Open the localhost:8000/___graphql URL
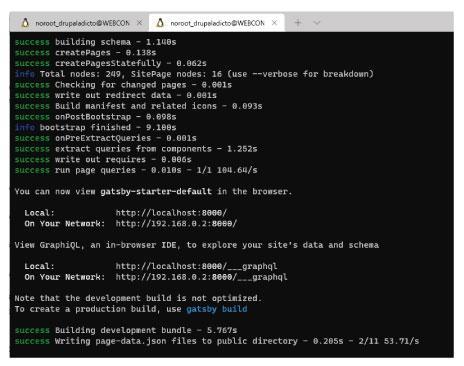 [196, 266]
